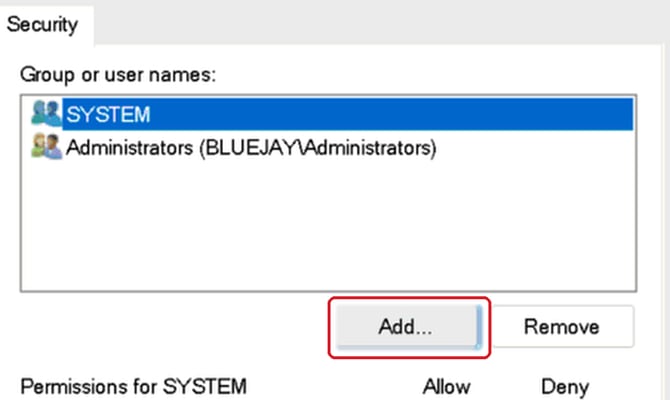This screenshot has width=670, height=400.
Task: Click the Add... button
Action: click(x=409, y=327)
